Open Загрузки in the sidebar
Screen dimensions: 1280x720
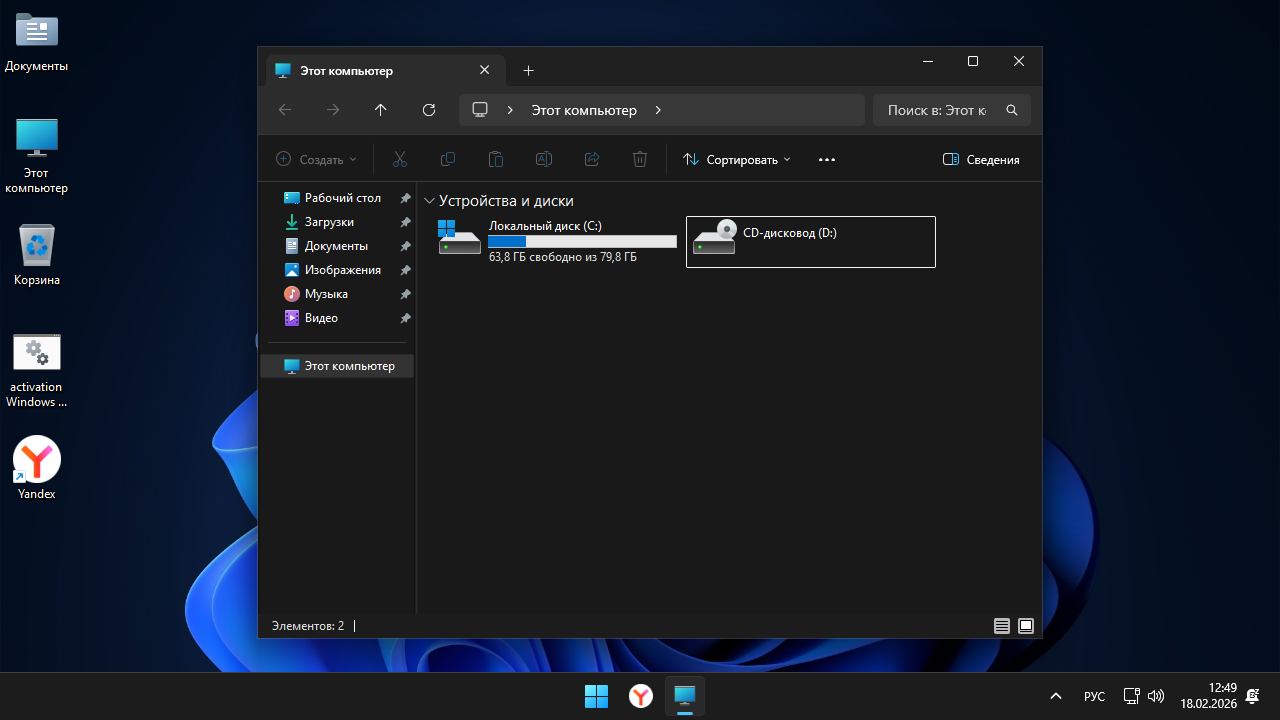[x=329, y=222]
